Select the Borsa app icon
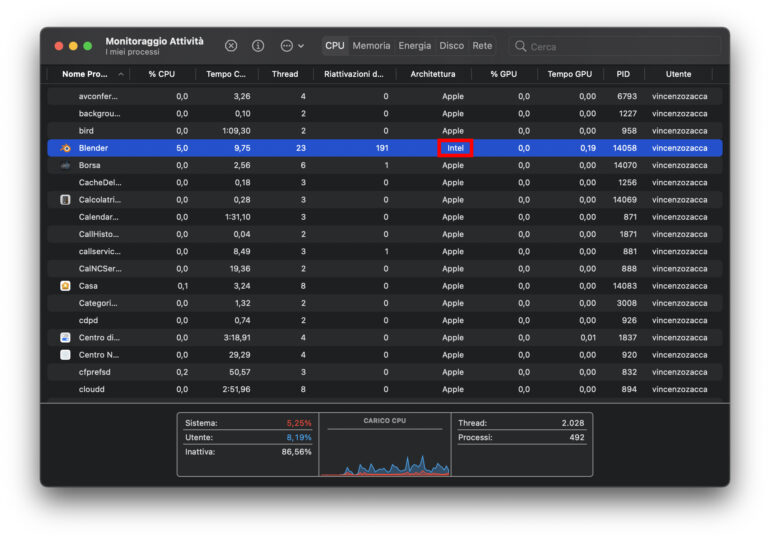Viewport: 770px width, 540px height. tap(65, 165)
